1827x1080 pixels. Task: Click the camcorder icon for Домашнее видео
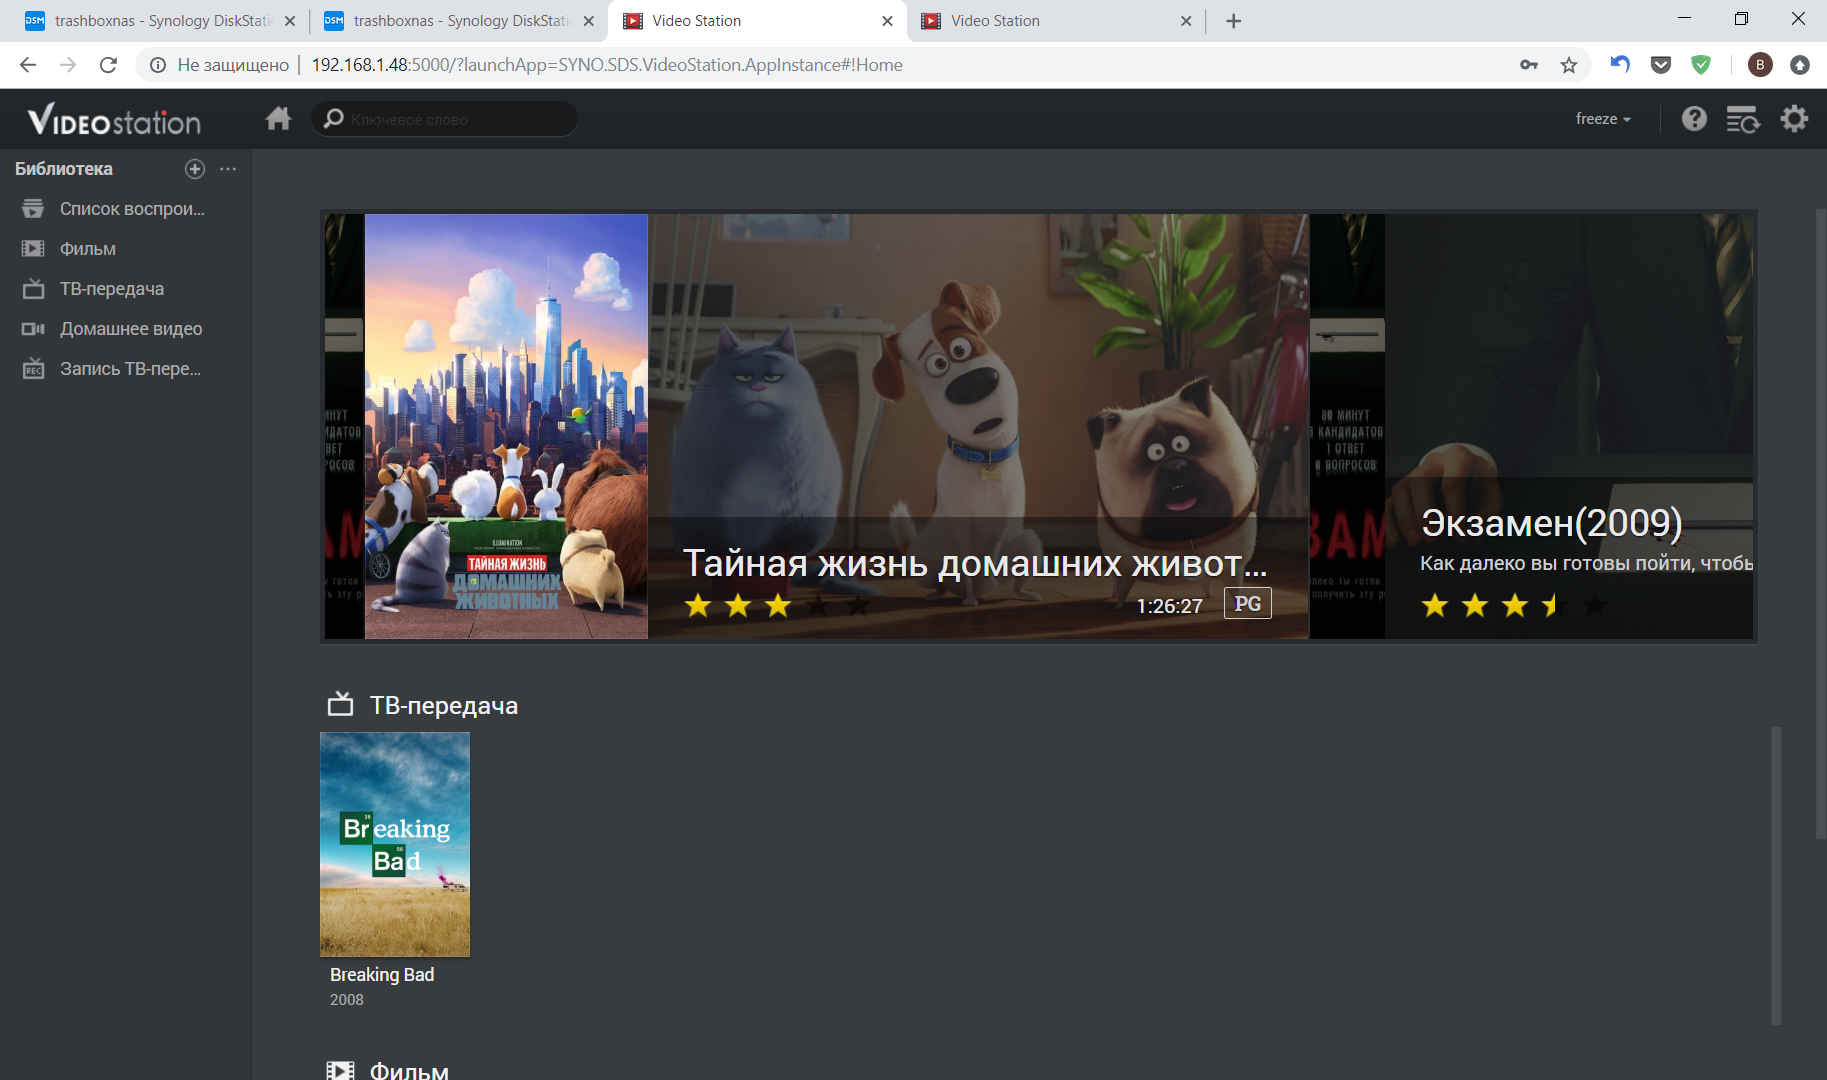[x=33, y=329]
